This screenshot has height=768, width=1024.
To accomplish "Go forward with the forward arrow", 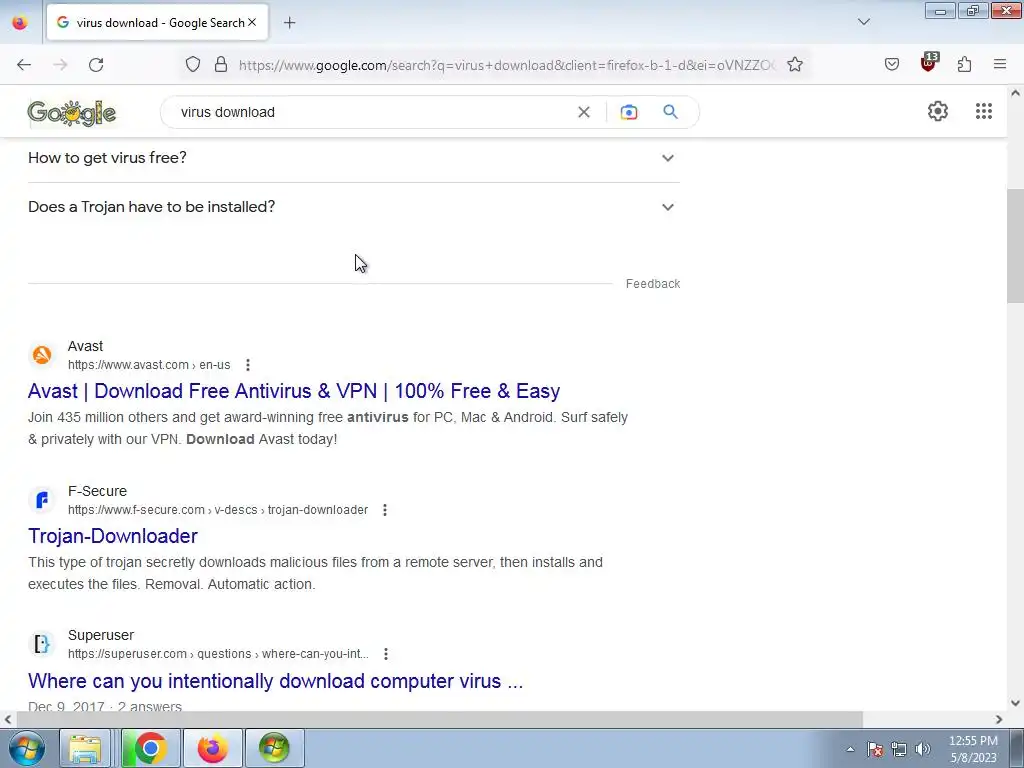I will click(60, 65).
